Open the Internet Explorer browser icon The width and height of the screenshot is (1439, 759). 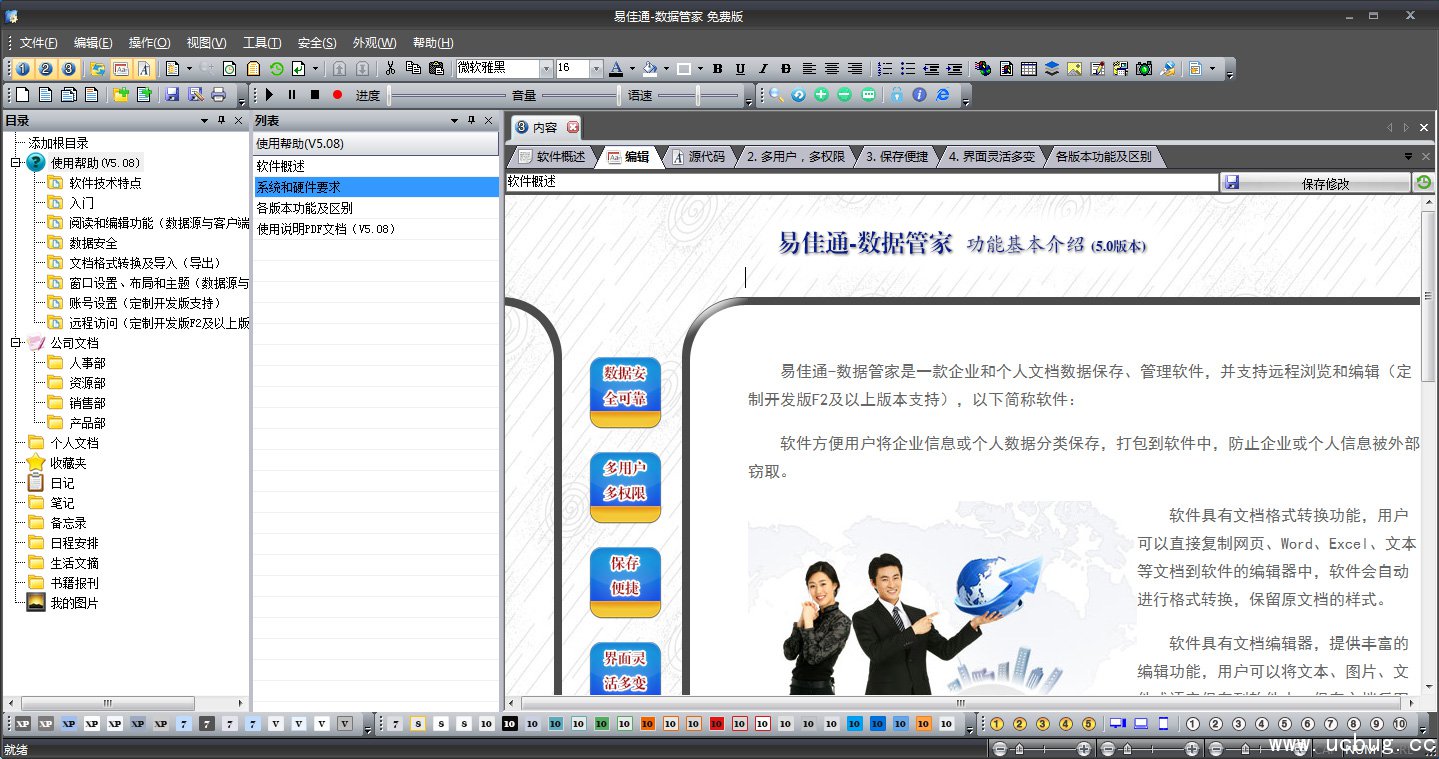(x=942, y=94)
